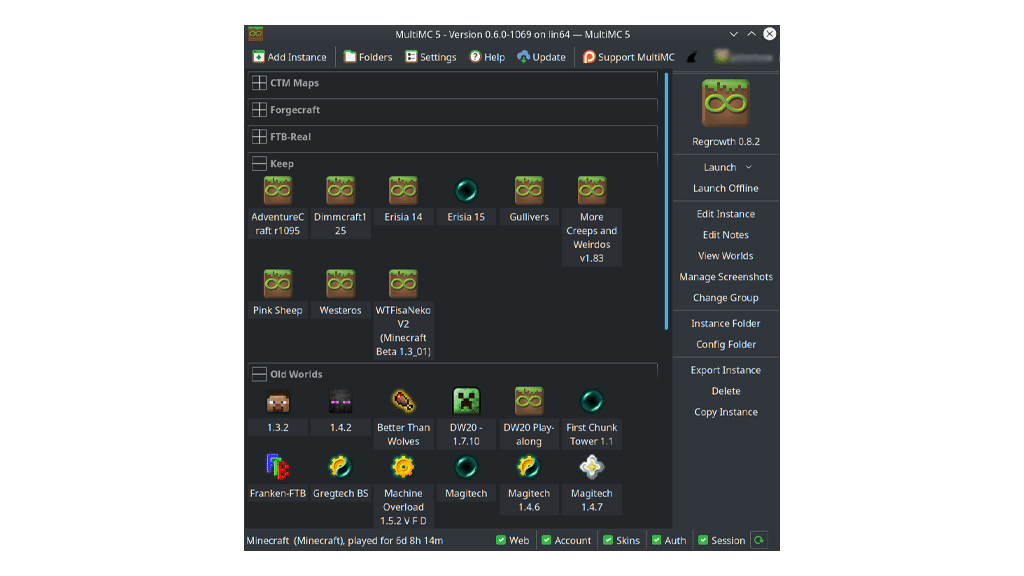
Task: Expand the Forgecraft group
Action: click(x=259, y=110)
